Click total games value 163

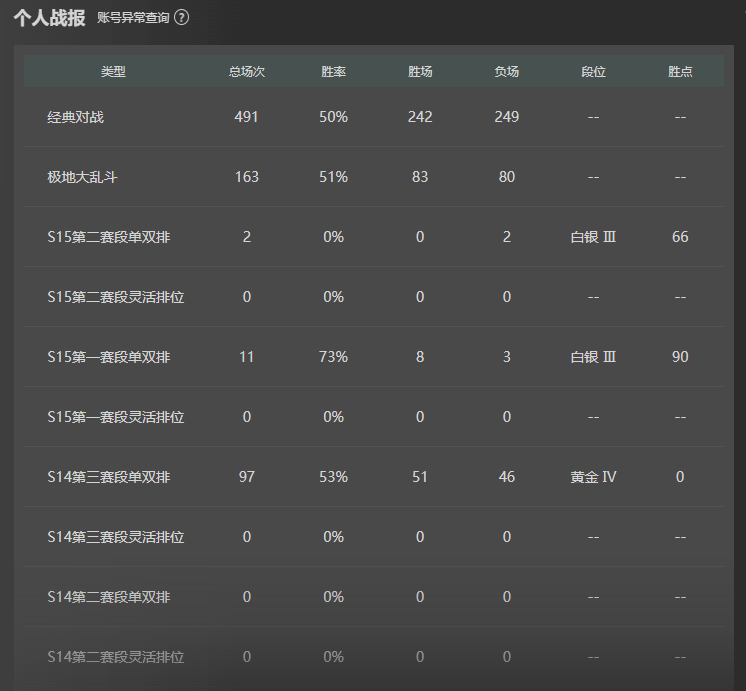tap(246, 177)
